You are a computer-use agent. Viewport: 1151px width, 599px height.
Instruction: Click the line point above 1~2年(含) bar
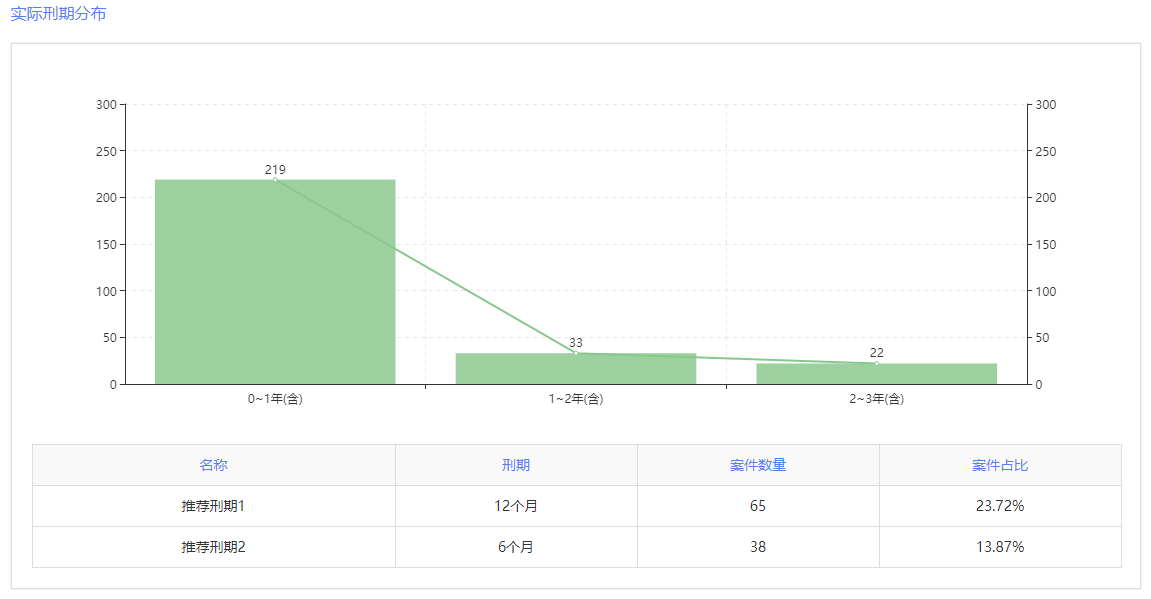576,353
